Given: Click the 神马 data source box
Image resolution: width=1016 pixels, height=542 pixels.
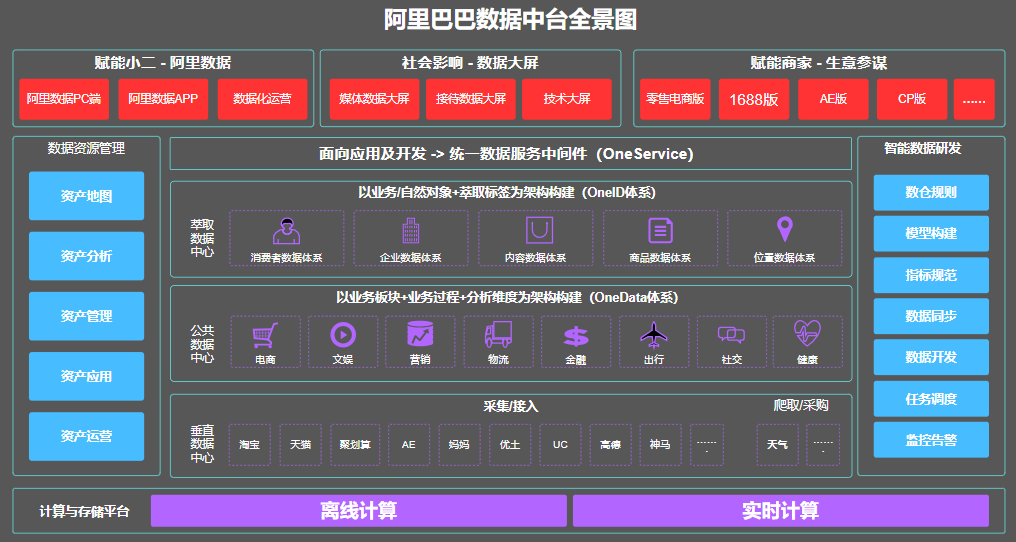Looking at the screenshot, I should point(660,445).
